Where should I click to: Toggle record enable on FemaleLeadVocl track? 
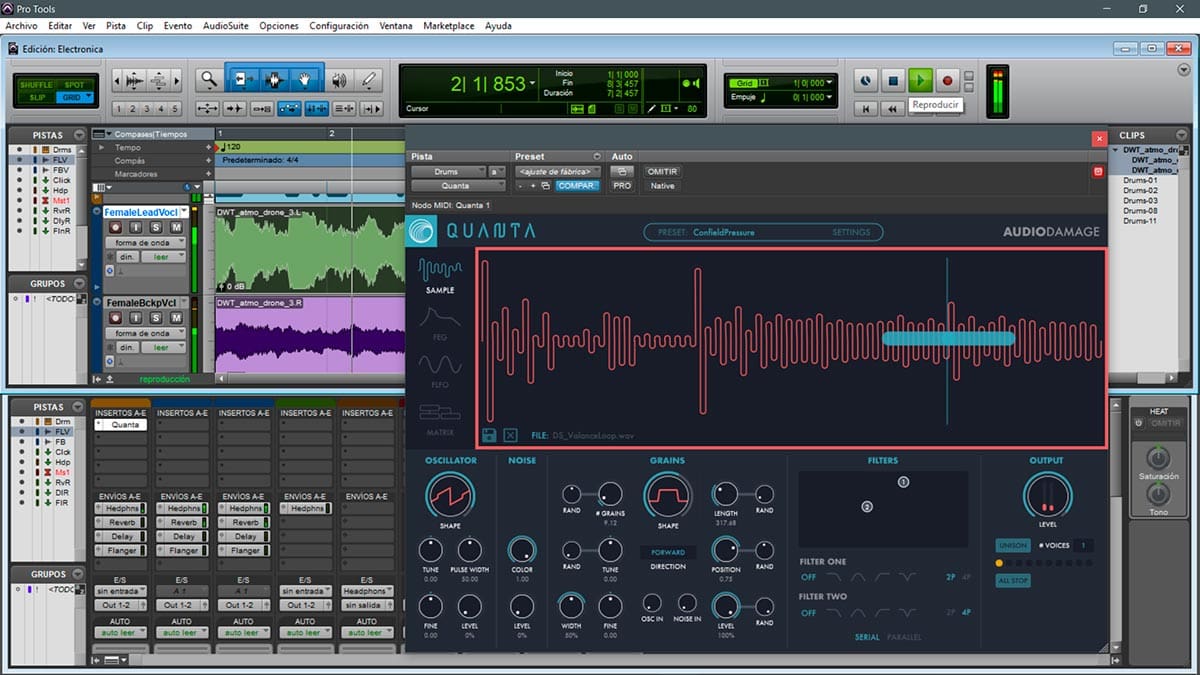117,228
